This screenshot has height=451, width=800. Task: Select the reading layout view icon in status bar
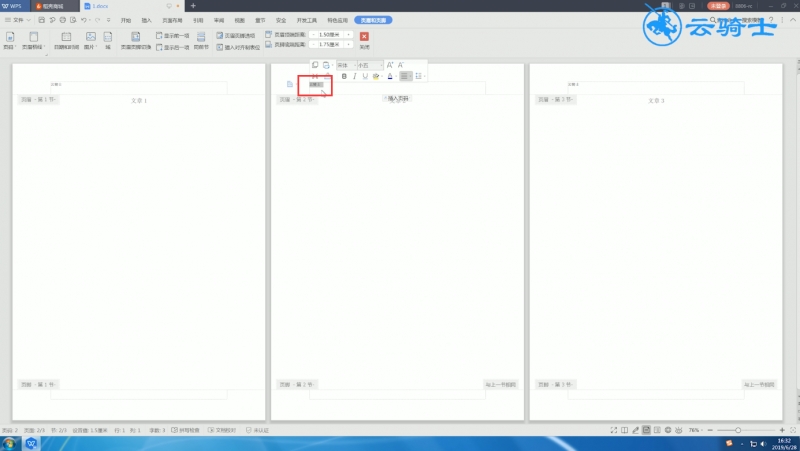pos(624,430)
